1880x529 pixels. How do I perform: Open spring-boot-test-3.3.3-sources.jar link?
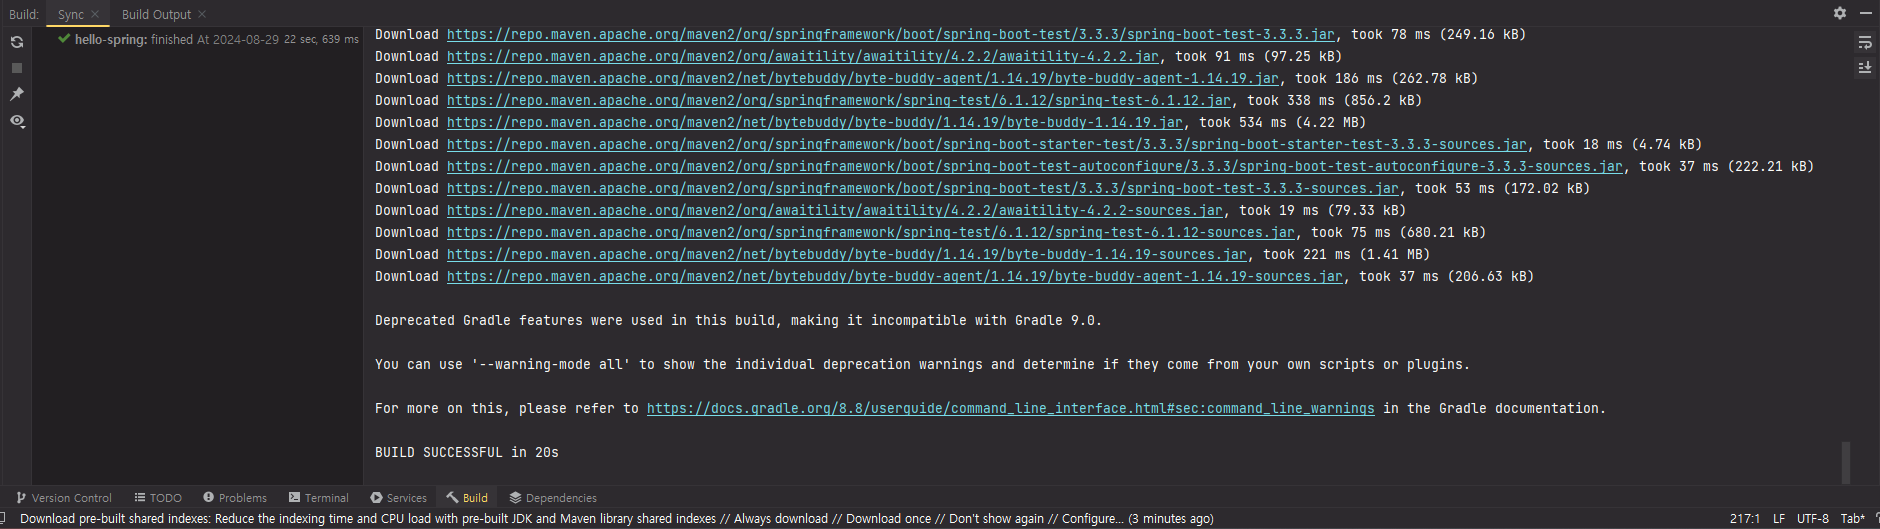pos(923,188)
